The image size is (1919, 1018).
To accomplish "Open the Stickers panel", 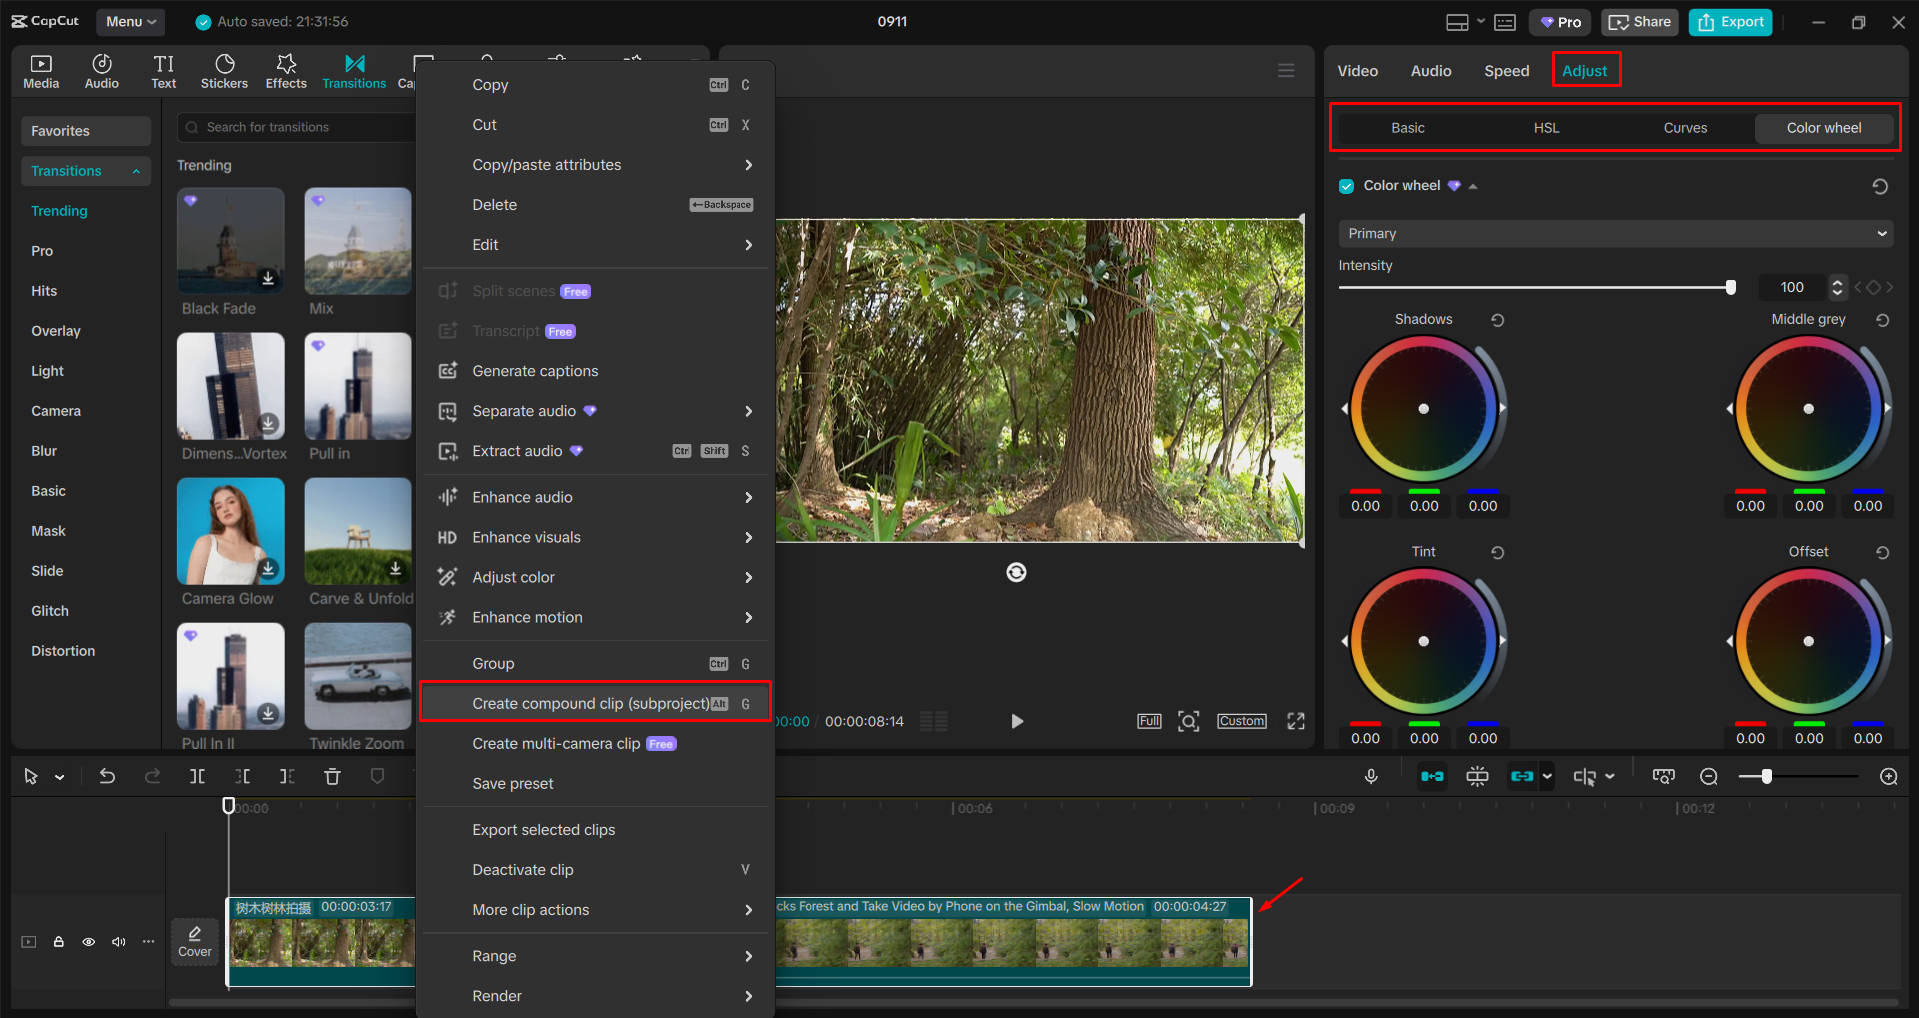I will [224, 70].
